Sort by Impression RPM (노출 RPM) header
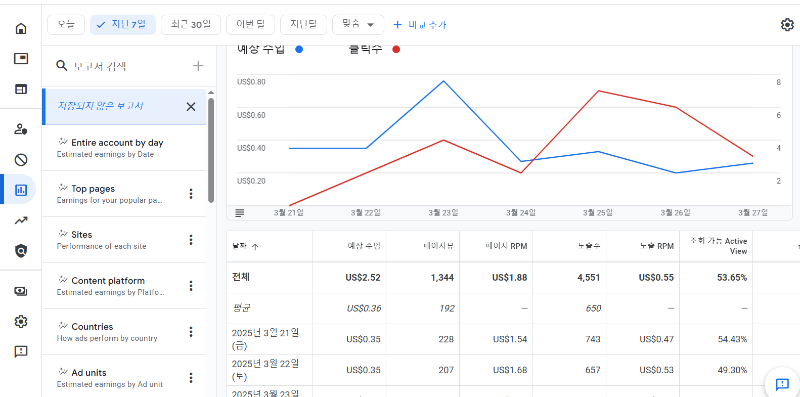Screen dimensions: 800x397 [x=657, y=246]
